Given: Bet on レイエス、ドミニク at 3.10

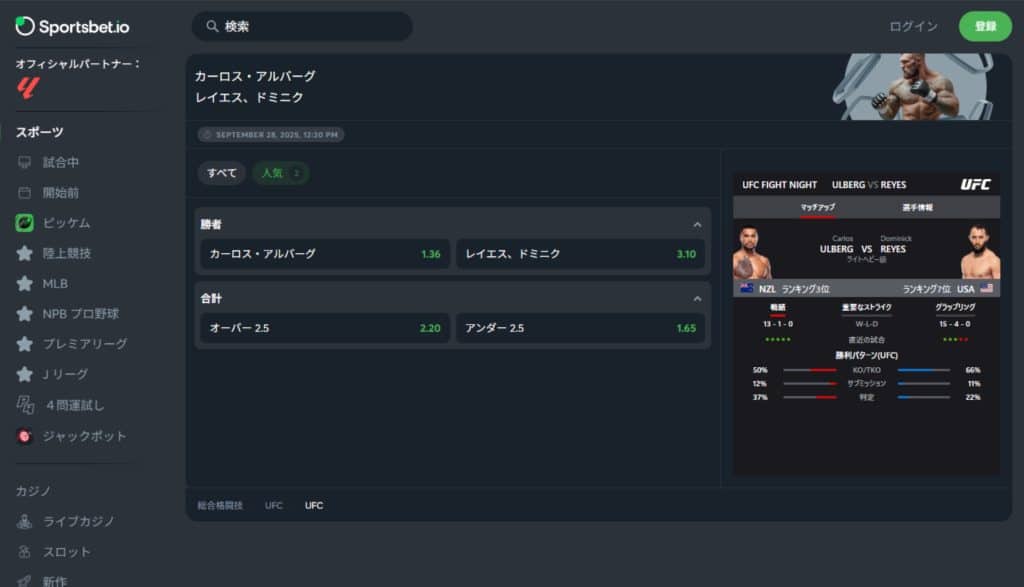Looking at the screenshot, I should coord(580,254).
